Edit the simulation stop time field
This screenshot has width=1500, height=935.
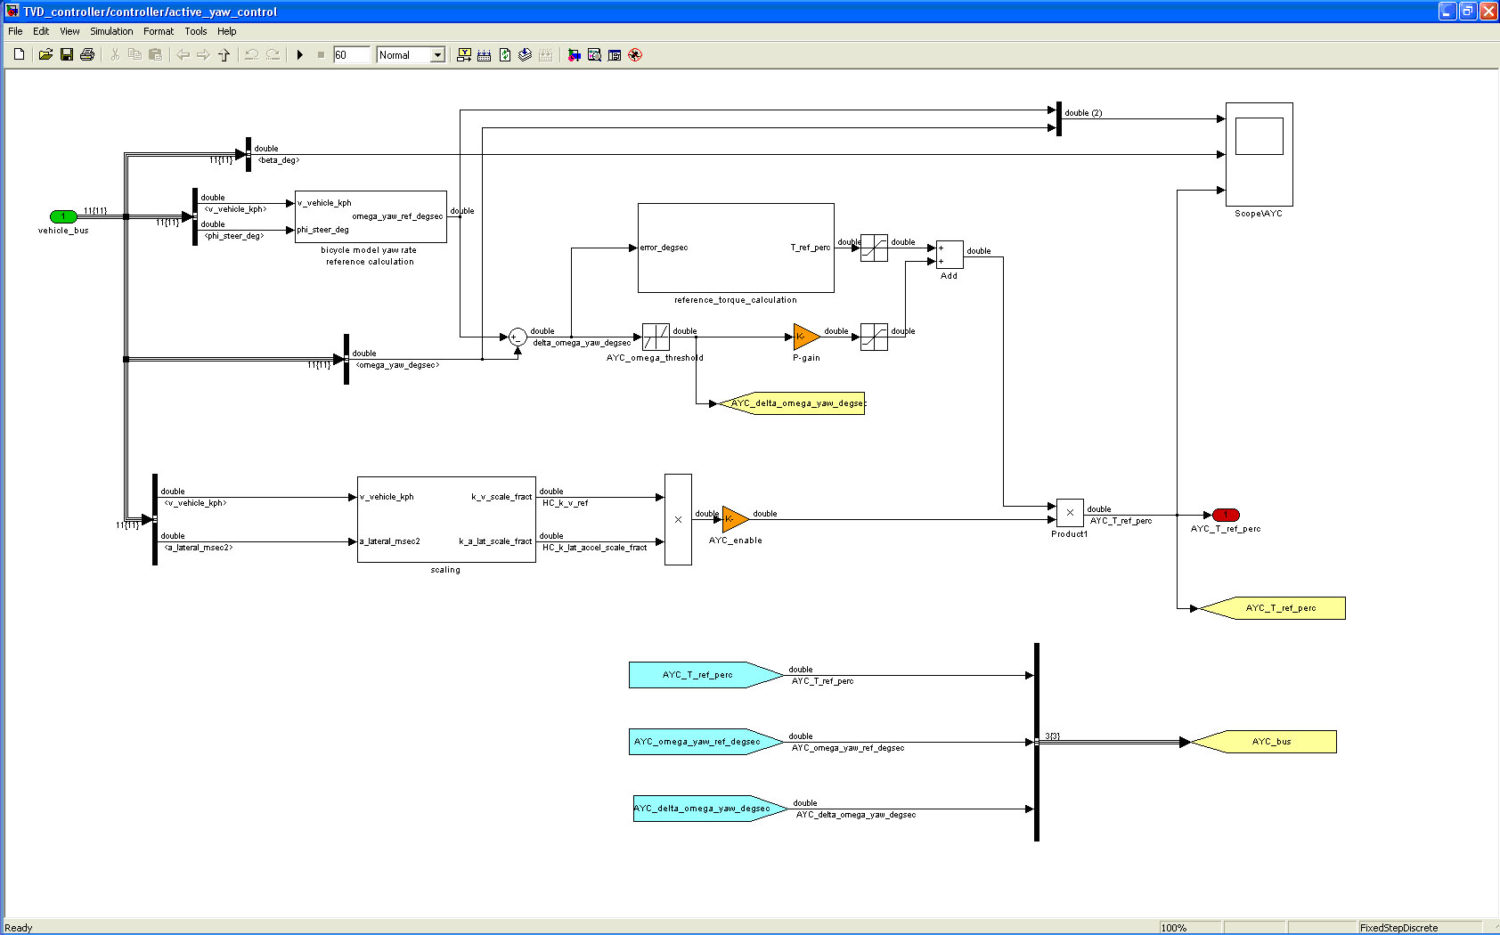tap(351, 55)
